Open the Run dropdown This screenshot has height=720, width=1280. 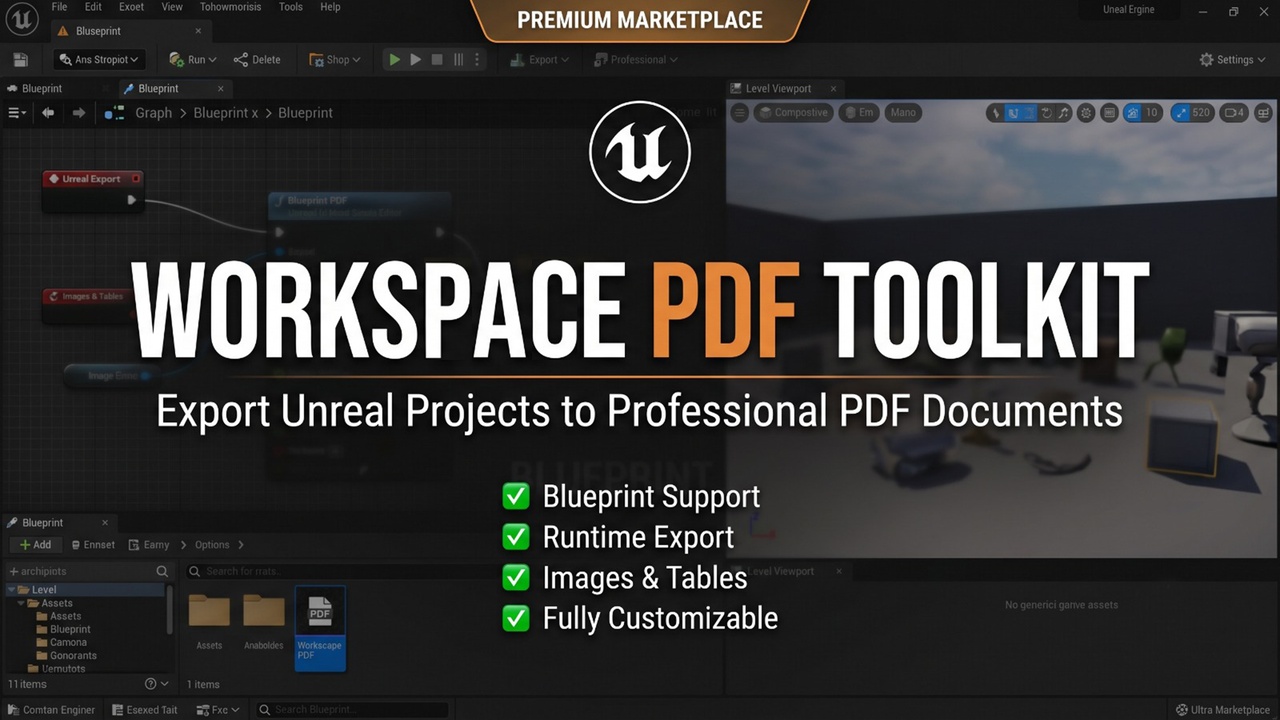click(x=193, y=60)
